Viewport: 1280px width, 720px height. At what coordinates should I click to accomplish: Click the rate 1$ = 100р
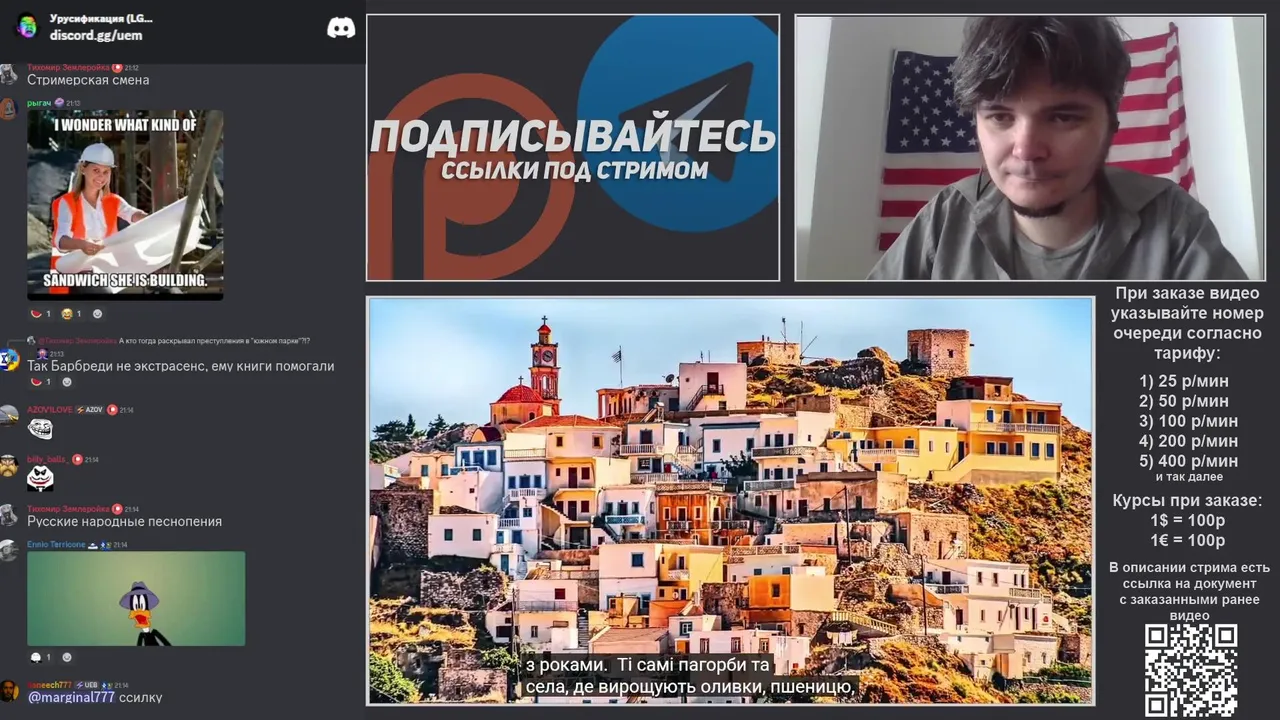(x=1188, y=521)
